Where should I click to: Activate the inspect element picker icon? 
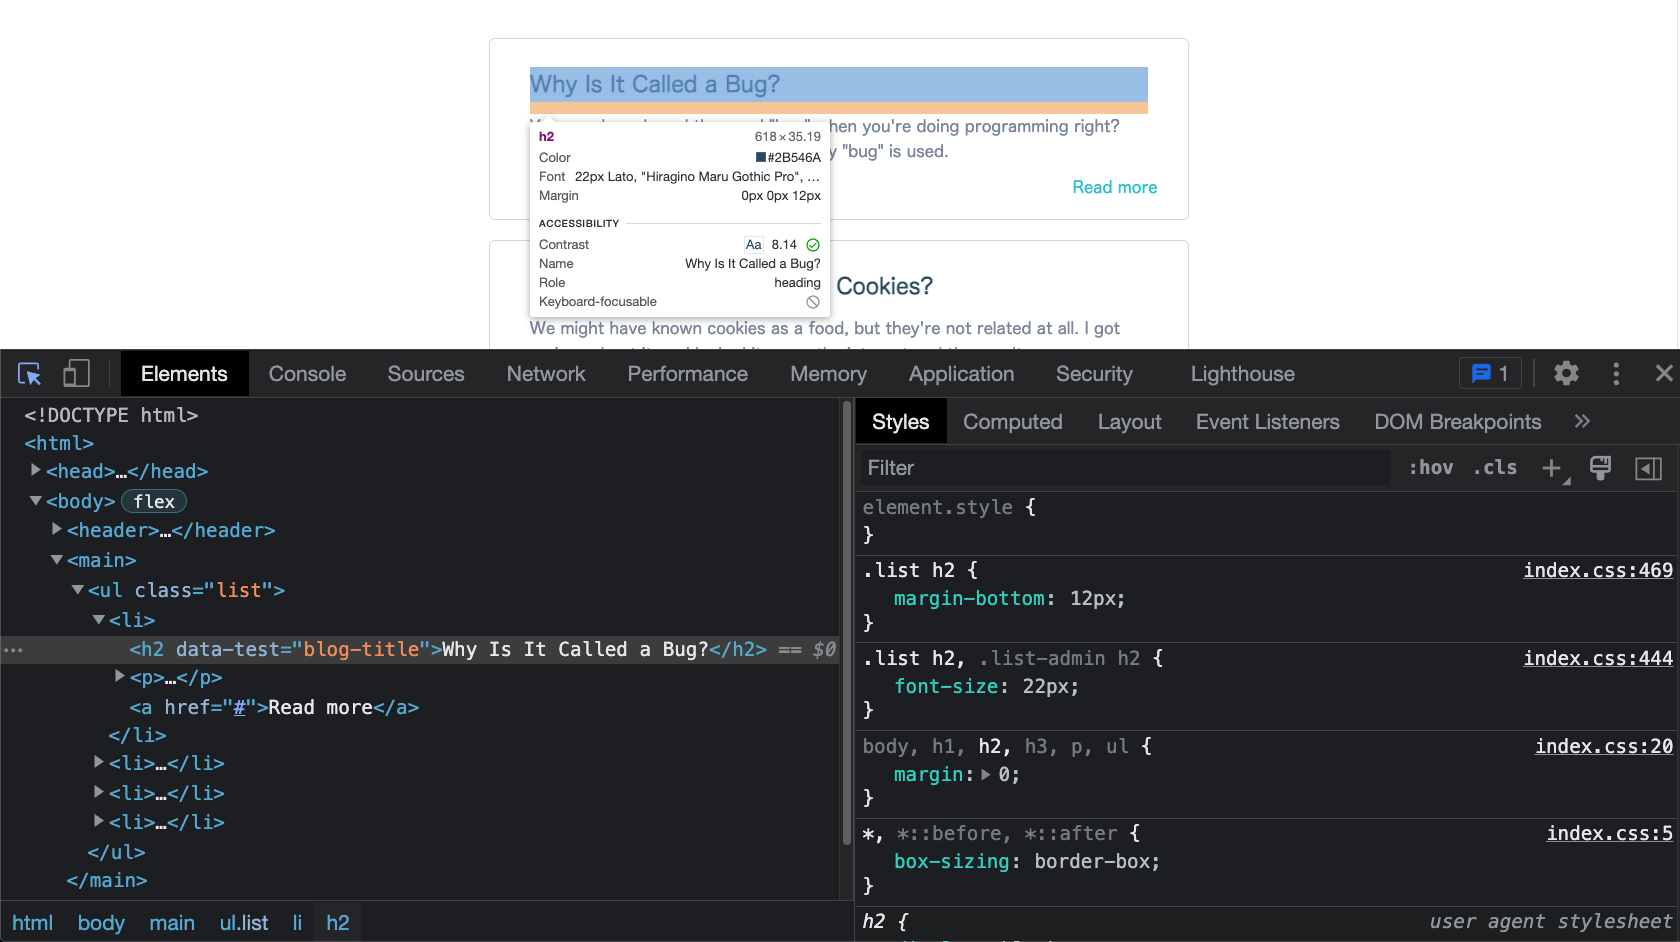pyautogui.click(x=29, y=374)
